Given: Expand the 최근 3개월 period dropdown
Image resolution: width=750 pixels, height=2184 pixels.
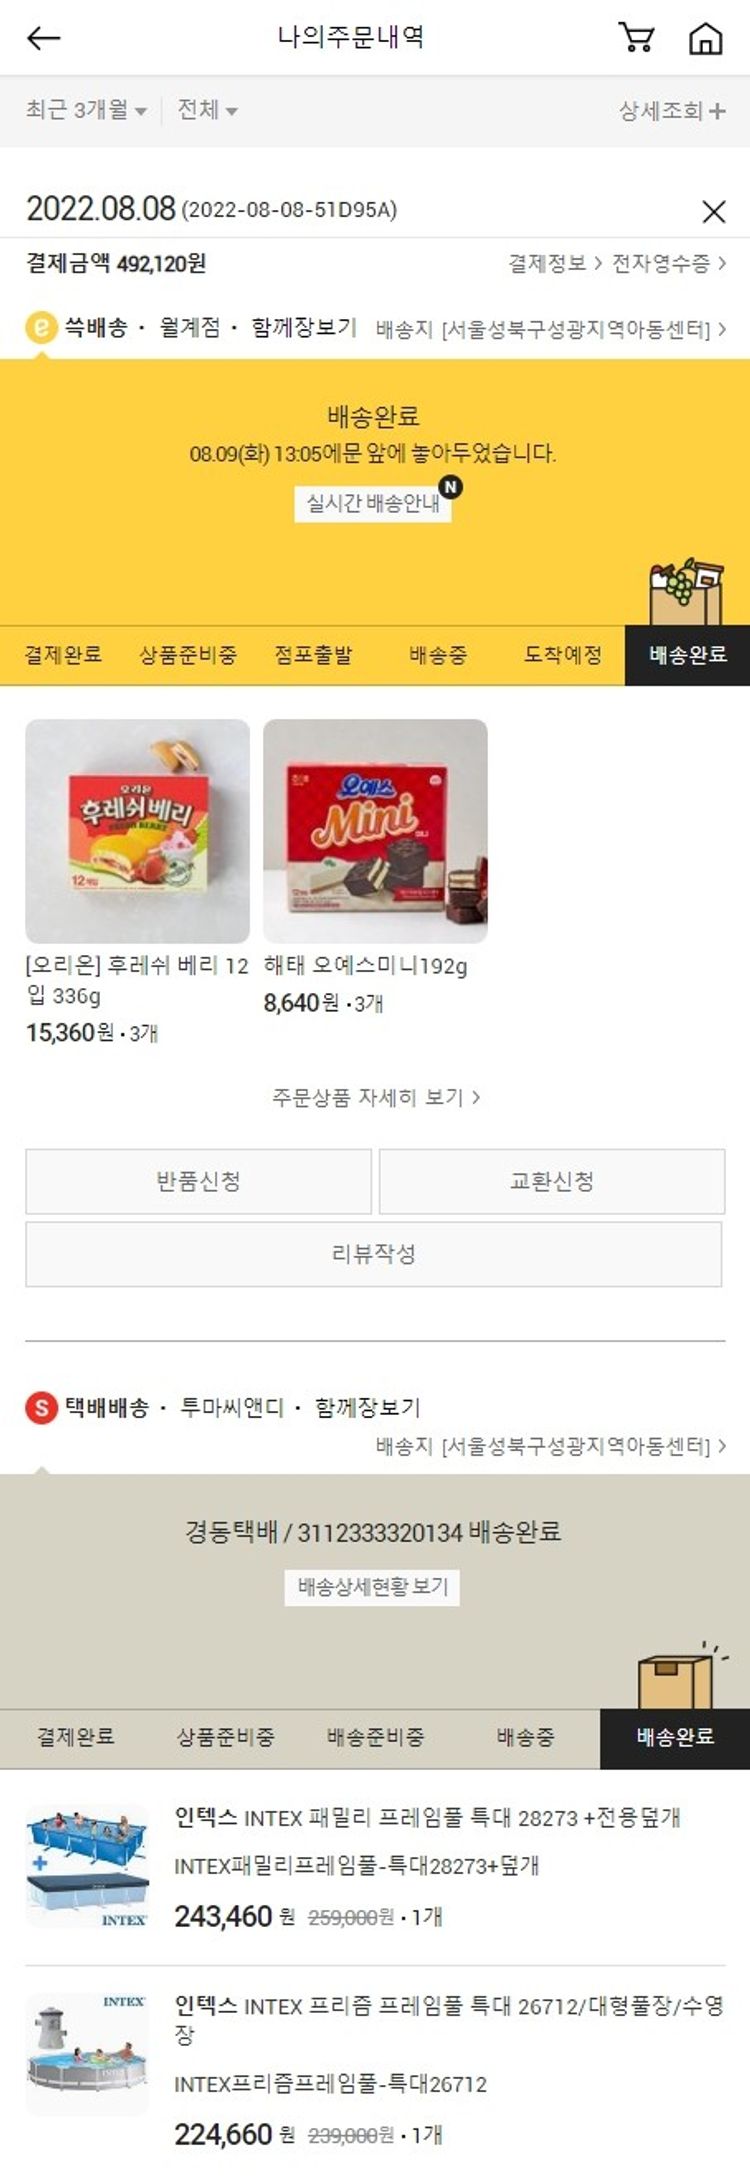Looking at the screenshot, I should 86,110.
